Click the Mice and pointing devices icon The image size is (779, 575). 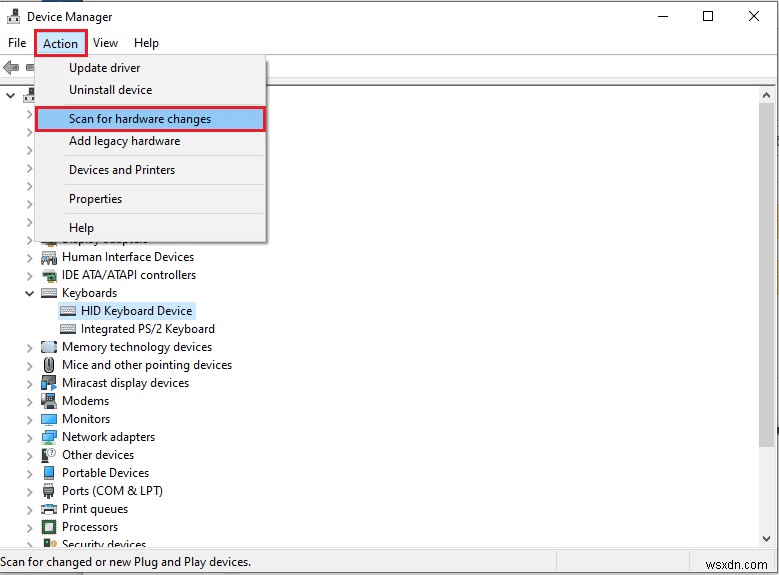click(x=49, y=365)
